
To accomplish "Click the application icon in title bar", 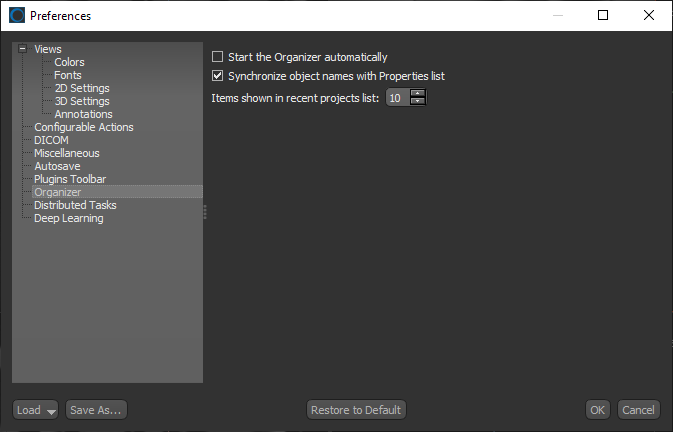I will pos(16,16).
